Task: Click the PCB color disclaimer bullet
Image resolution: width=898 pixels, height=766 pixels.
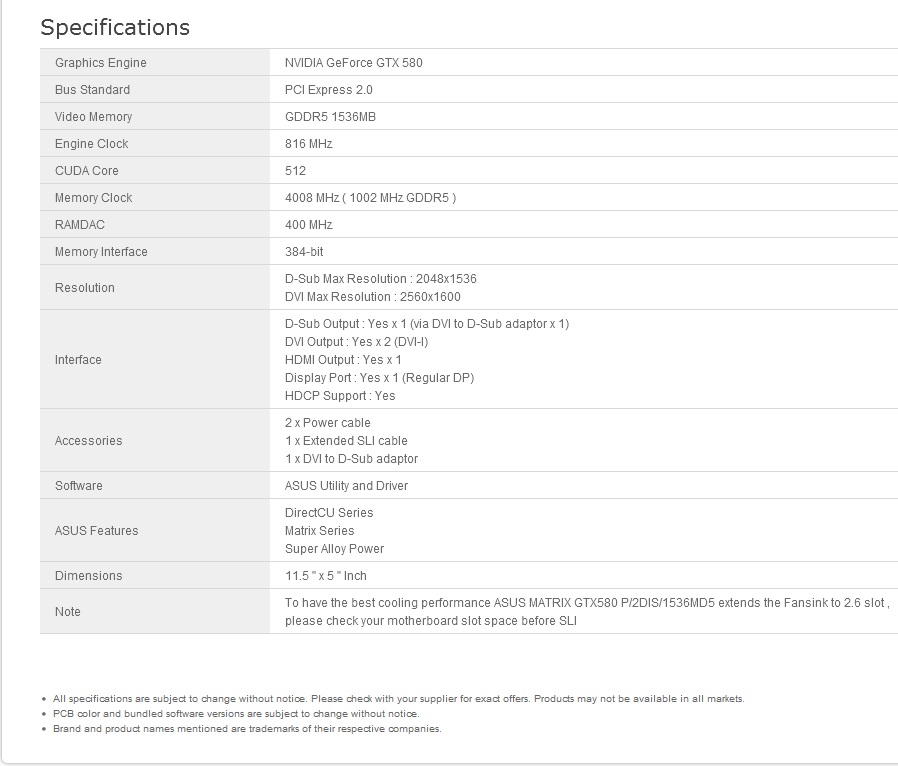Action: [236, 714]
